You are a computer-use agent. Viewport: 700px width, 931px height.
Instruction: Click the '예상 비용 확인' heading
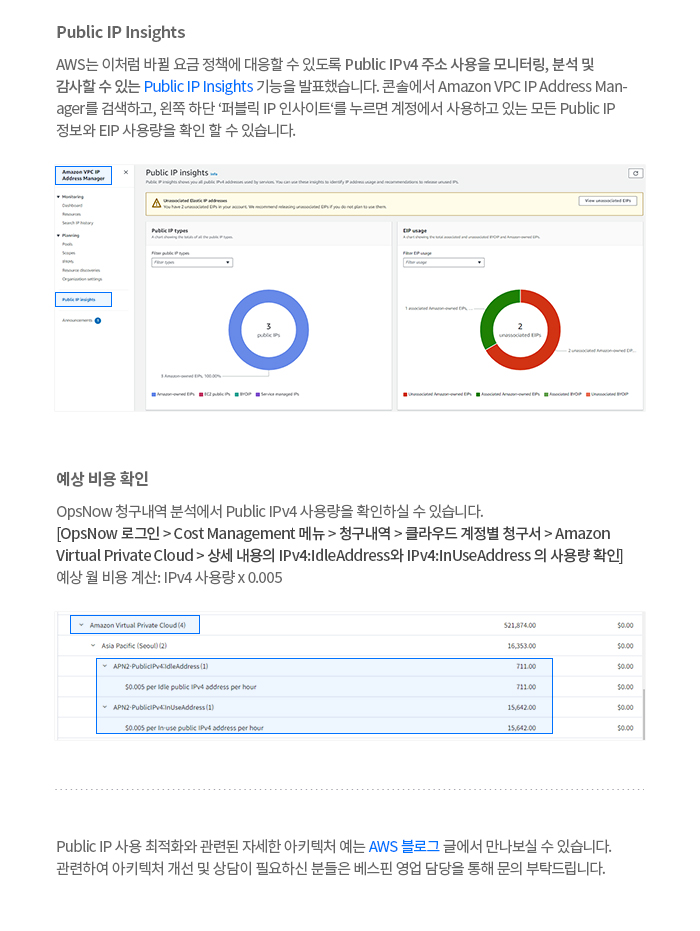102,479
